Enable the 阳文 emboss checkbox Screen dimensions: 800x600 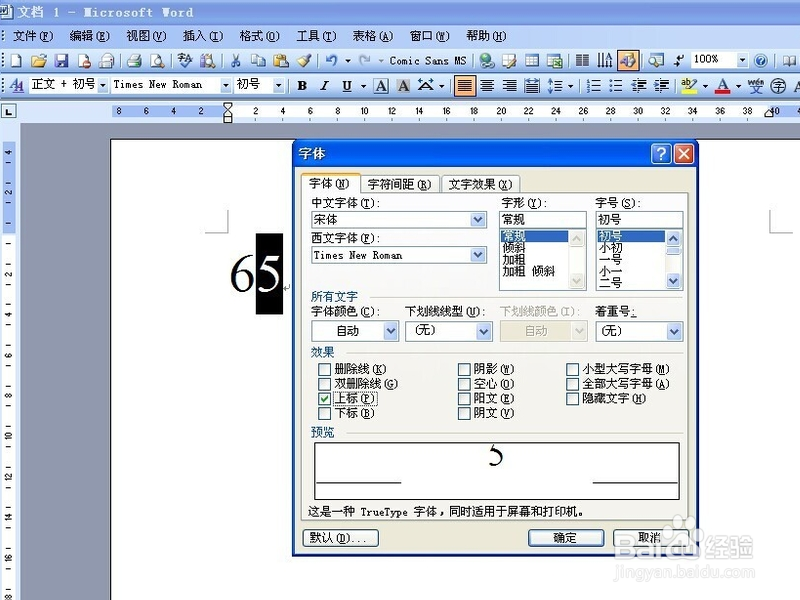[x=464, y=398]
